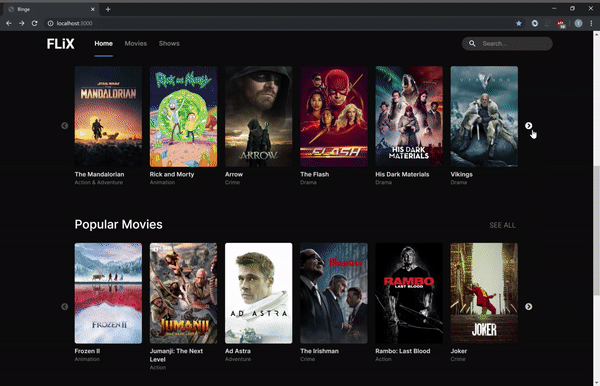Click the scrollbar down arrow

tap(597, 382)
